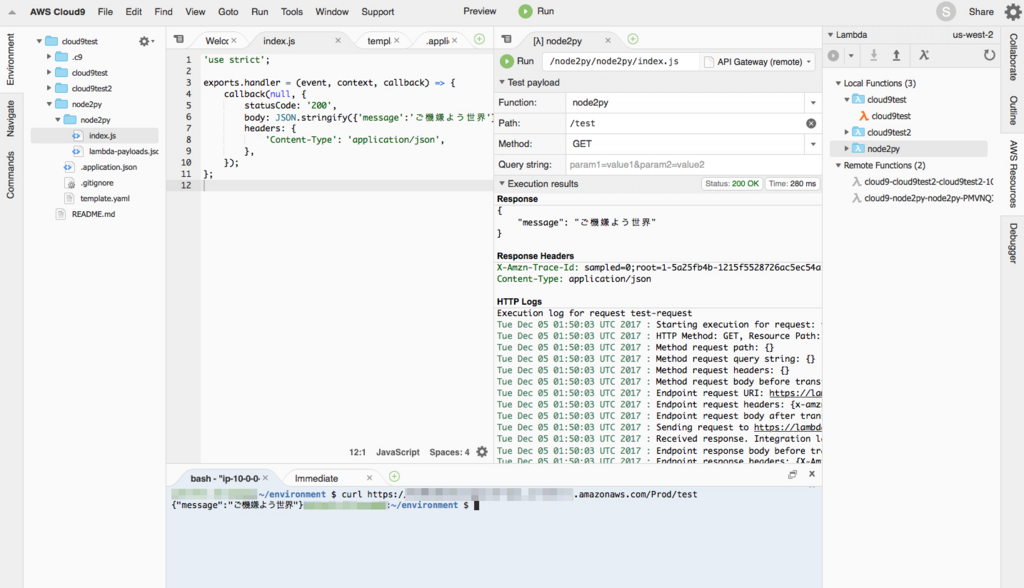Select lambda-payloads.json in the file tree
The width and height of the screenshot is (1024, 588).
click(123, 152)
